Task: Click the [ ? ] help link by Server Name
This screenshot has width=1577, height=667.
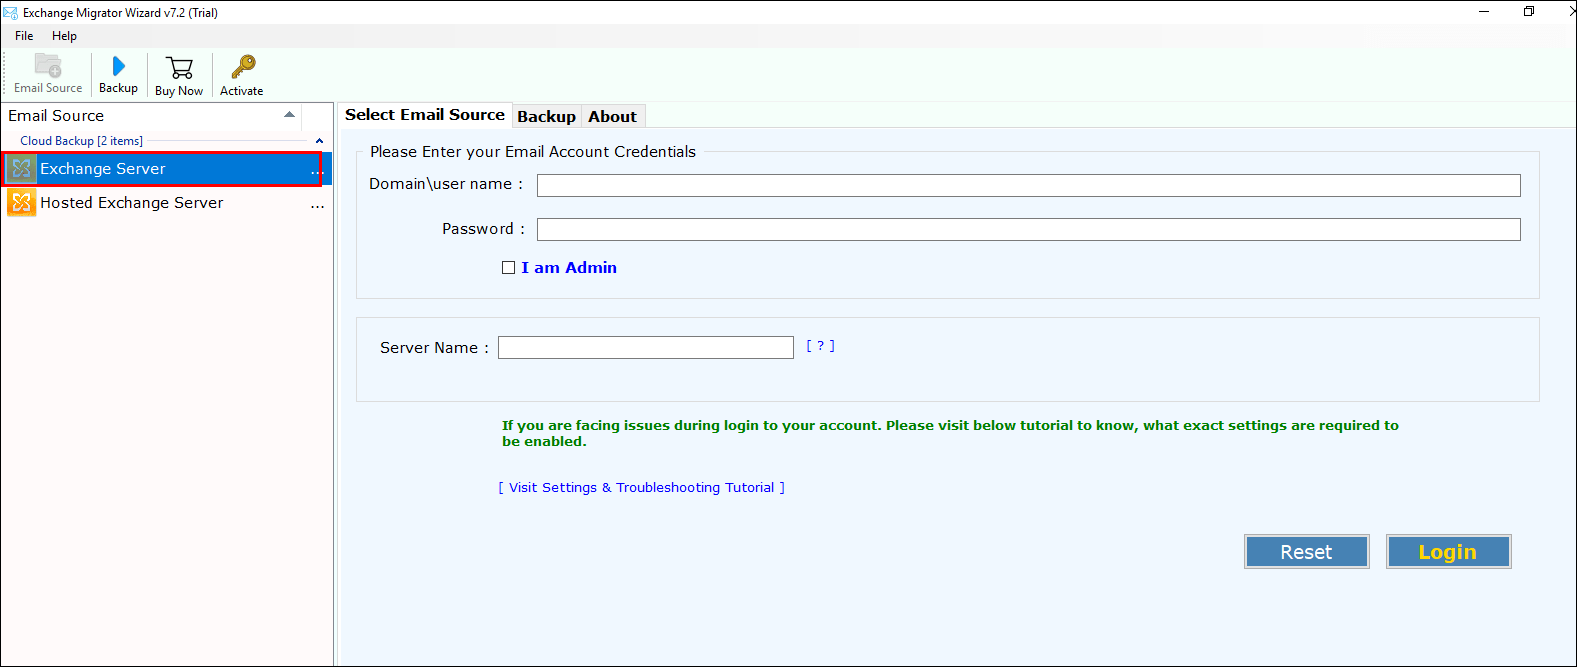Action: (x=820, y=346)
